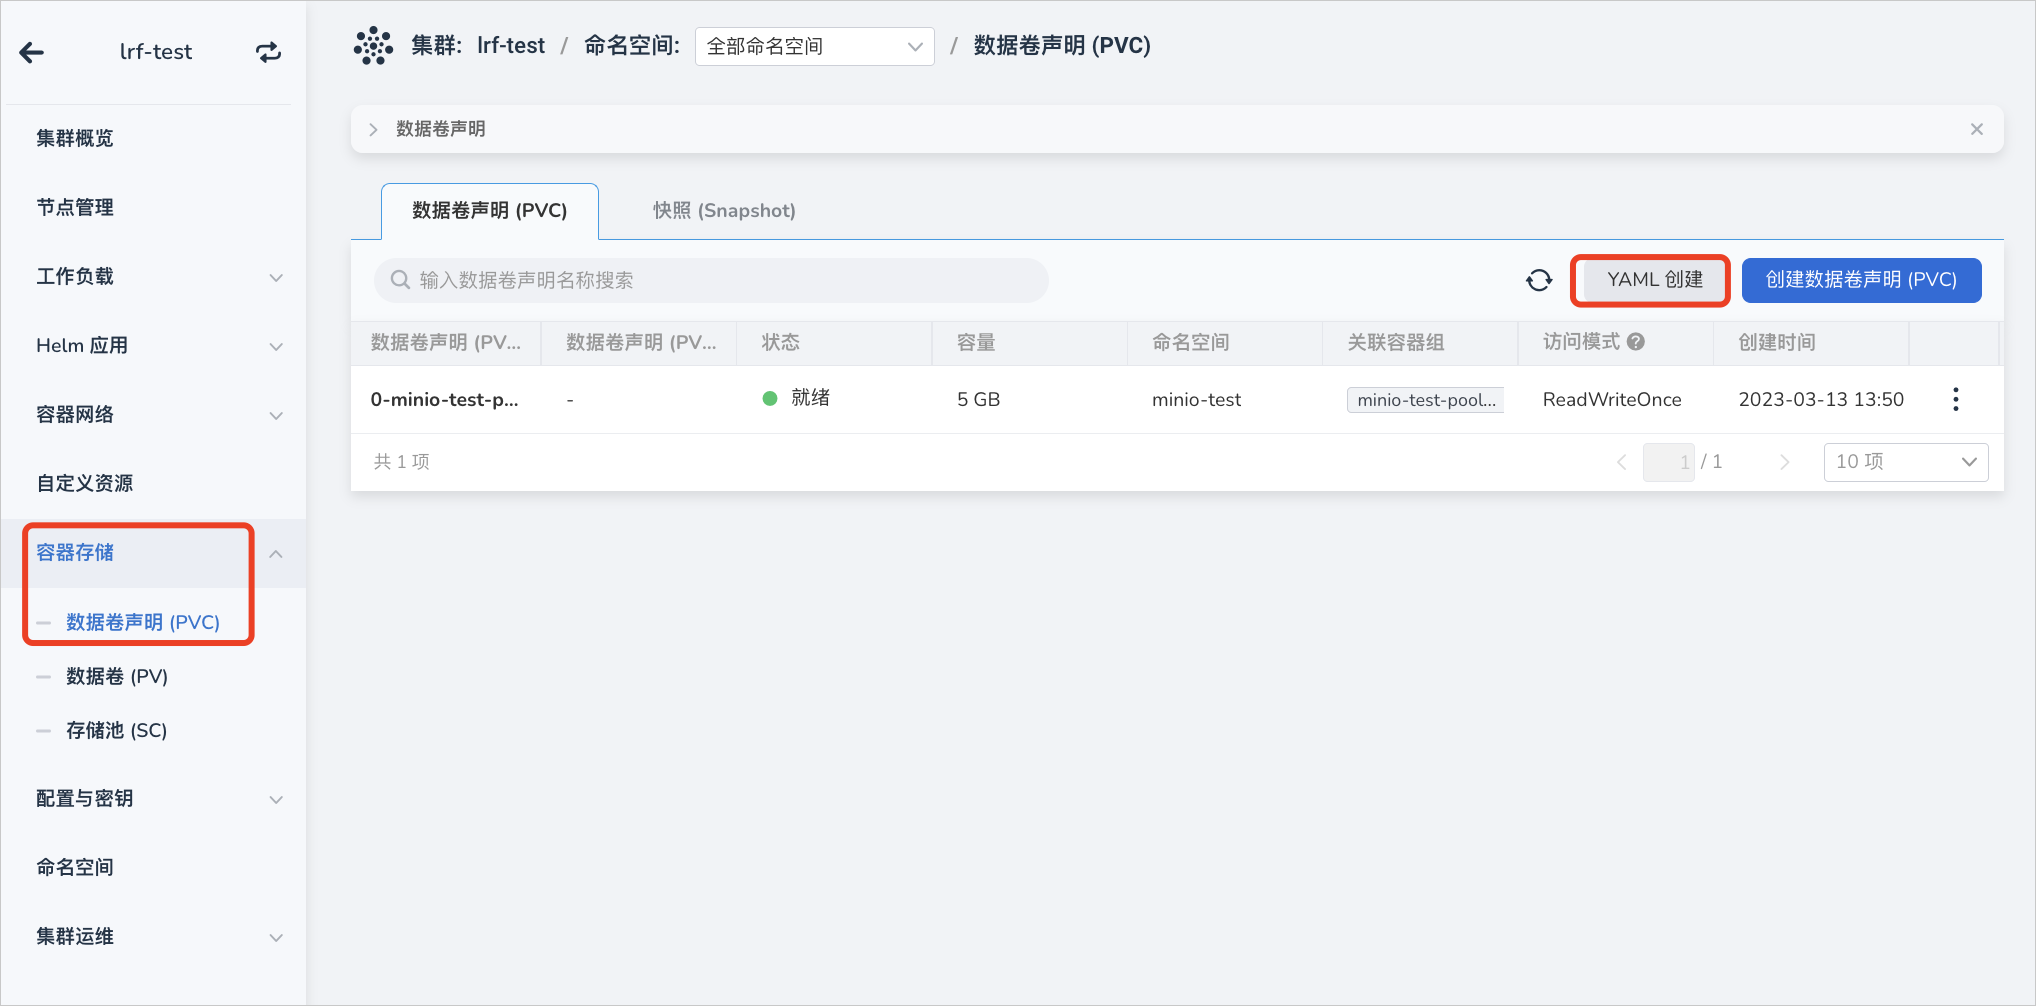Click the 就绪 status cell

point(797,398)
